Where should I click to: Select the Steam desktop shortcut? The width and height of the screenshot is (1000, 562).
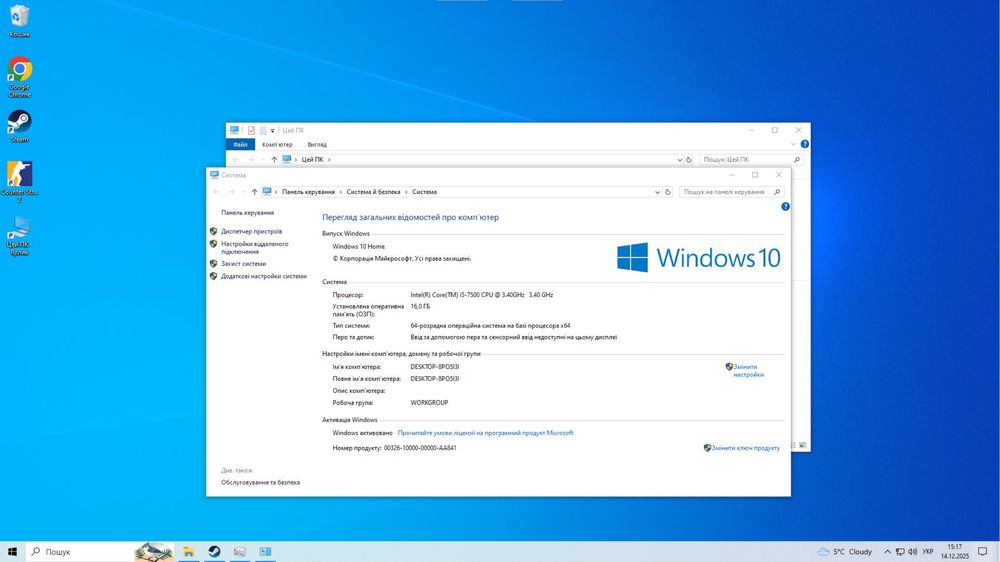point(19,126)
